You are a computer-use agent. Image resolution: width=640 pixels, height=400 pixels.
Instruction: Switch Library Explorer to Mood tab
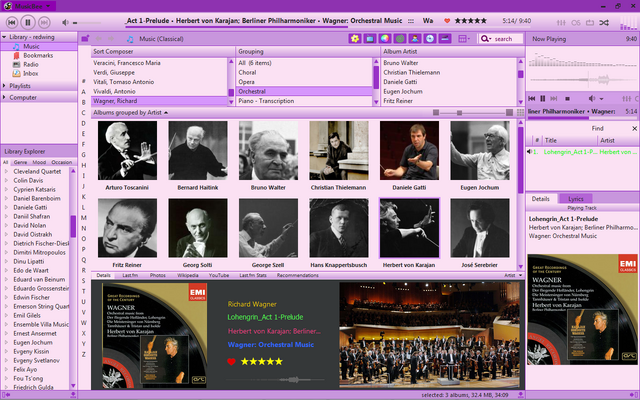point(39,162)
